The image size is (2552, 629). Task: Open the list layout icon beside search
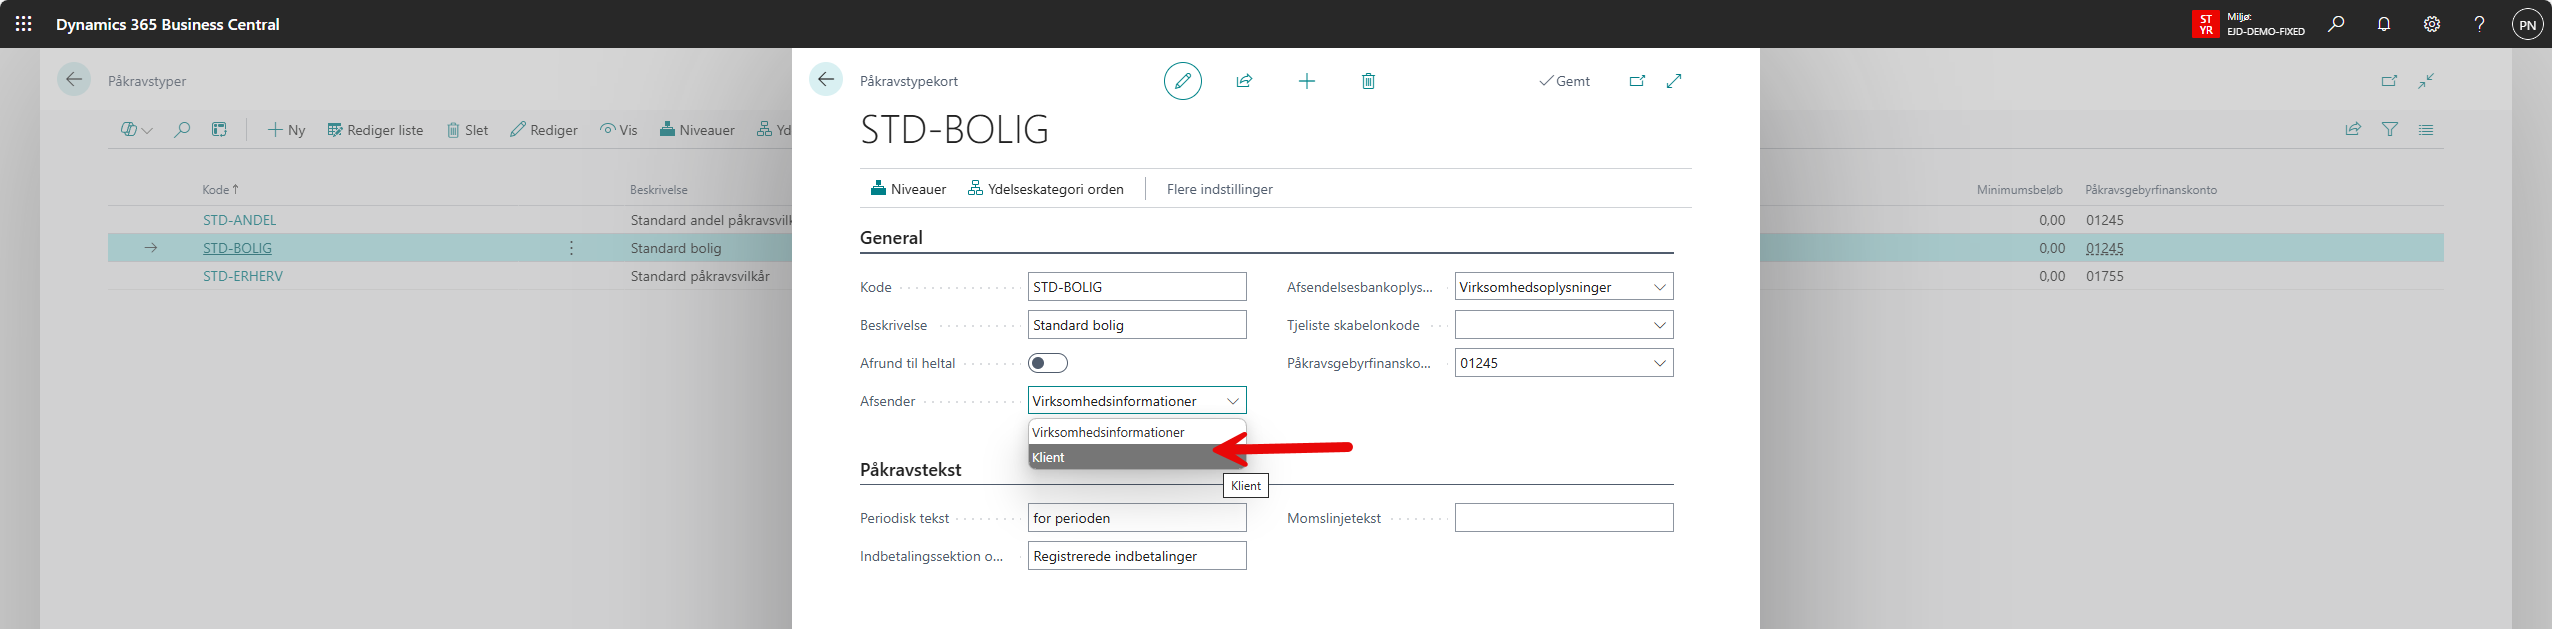pos(219,130)
